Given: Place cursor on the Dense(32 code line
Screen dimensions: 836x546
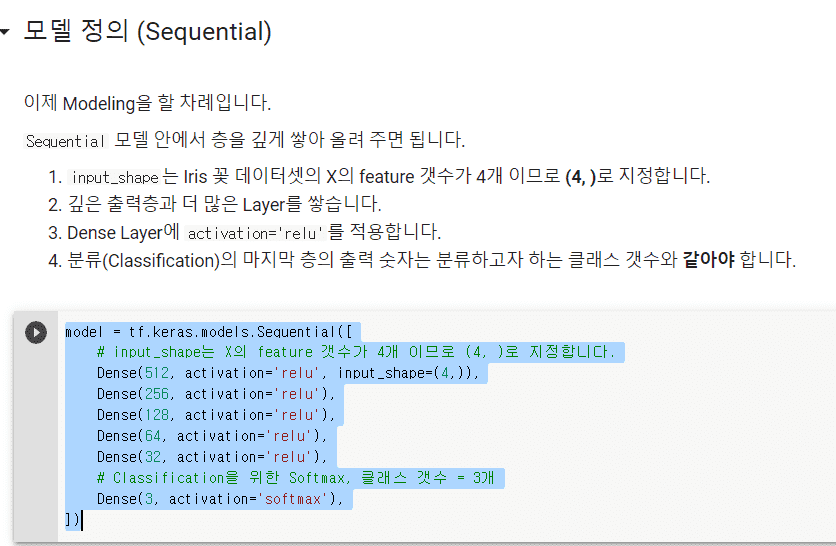Looking at the screenshot, I should click(x=212, y=457).
